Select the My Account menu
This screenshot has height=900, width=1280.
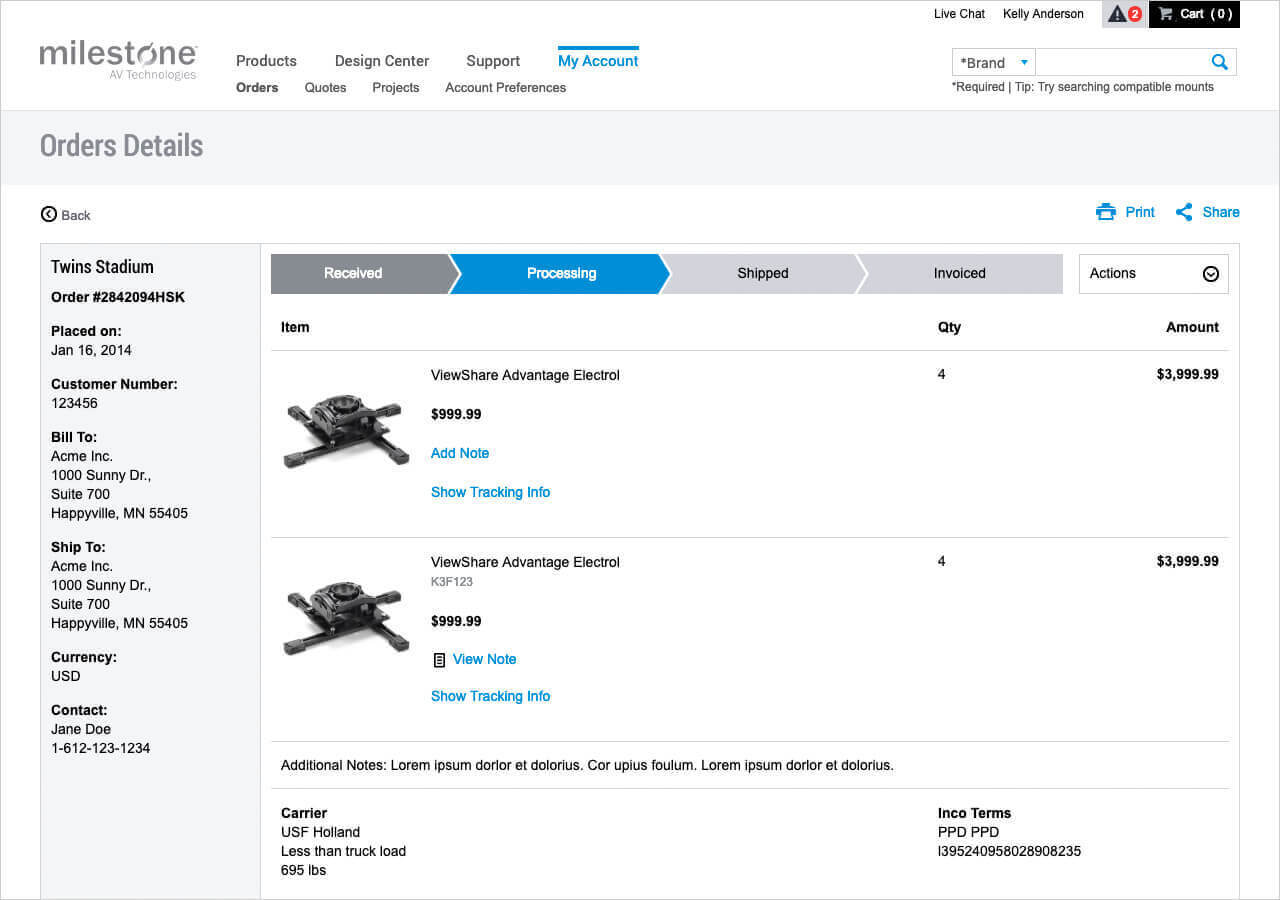coord(598,61)
